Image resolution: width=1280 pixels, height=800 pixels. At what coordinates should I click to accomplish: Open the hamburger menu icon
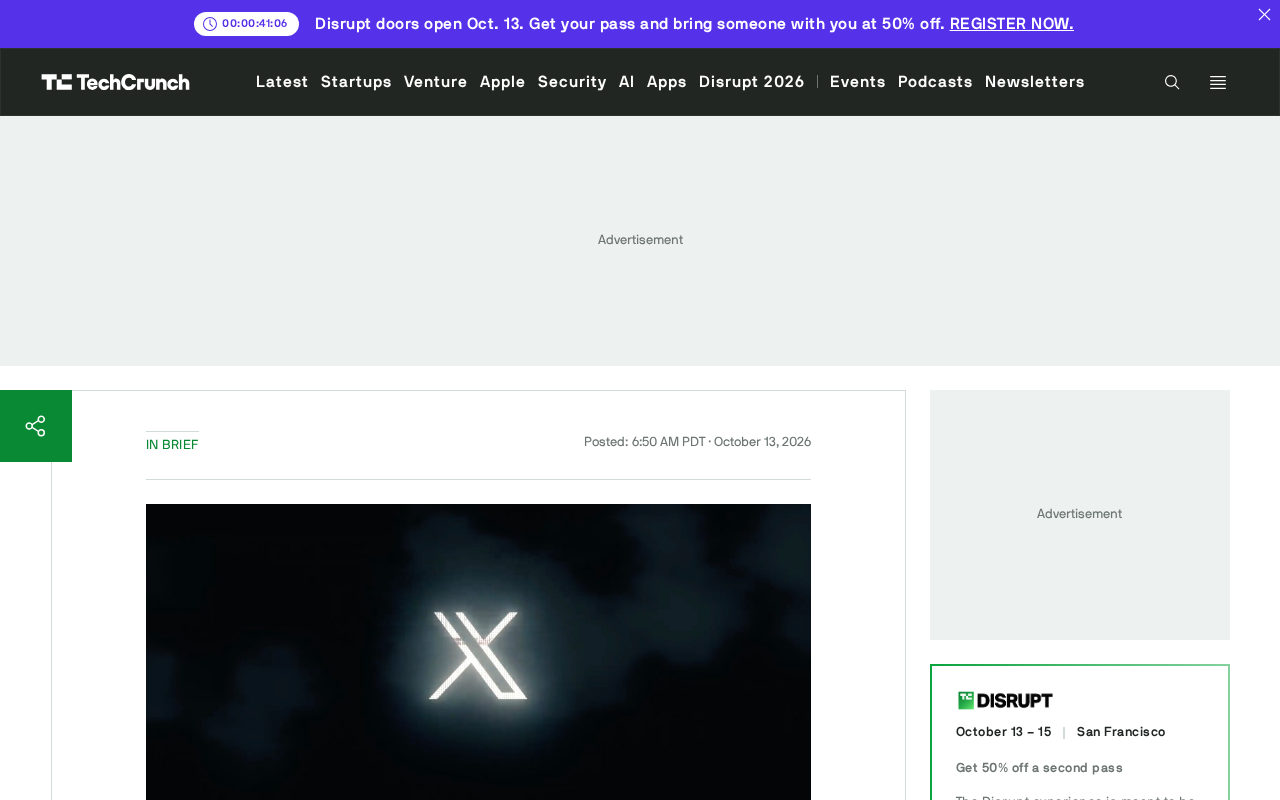tap(1218, 82)
